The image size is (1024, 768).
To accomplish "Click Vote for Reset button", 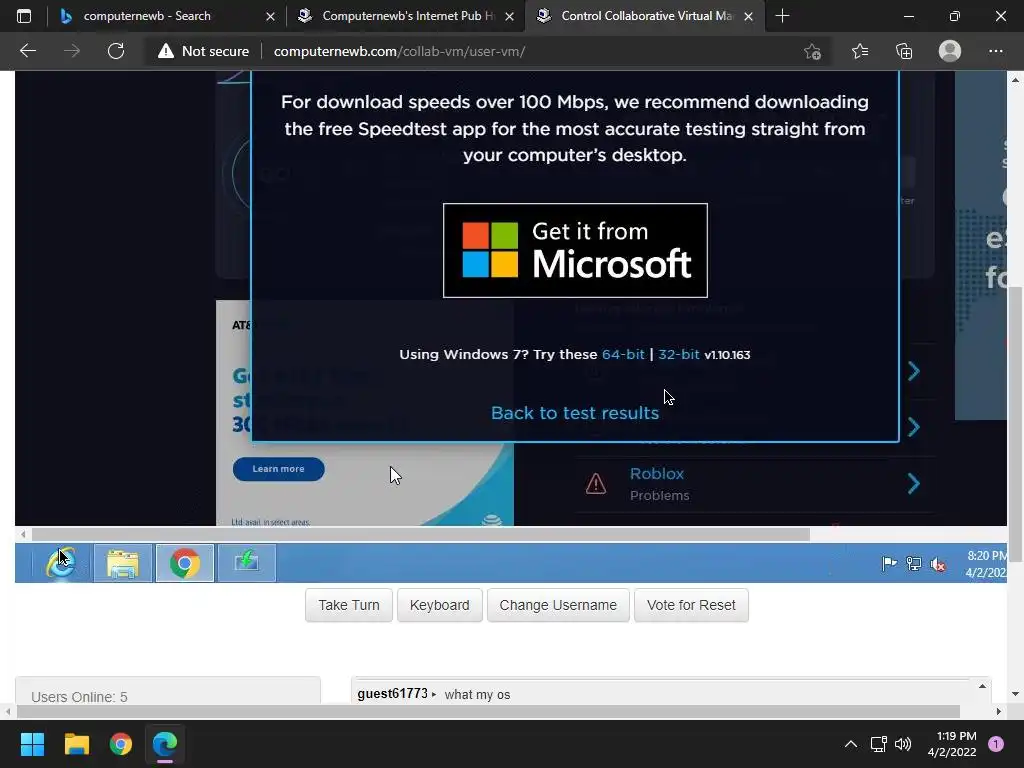I will coord(691,605).
